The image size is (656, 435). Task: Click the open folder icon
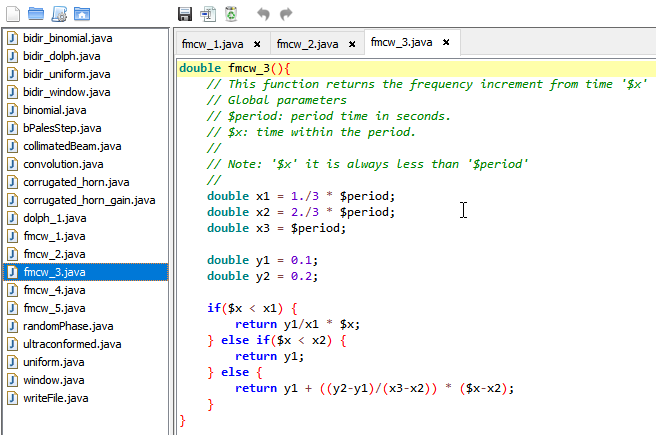36,14
